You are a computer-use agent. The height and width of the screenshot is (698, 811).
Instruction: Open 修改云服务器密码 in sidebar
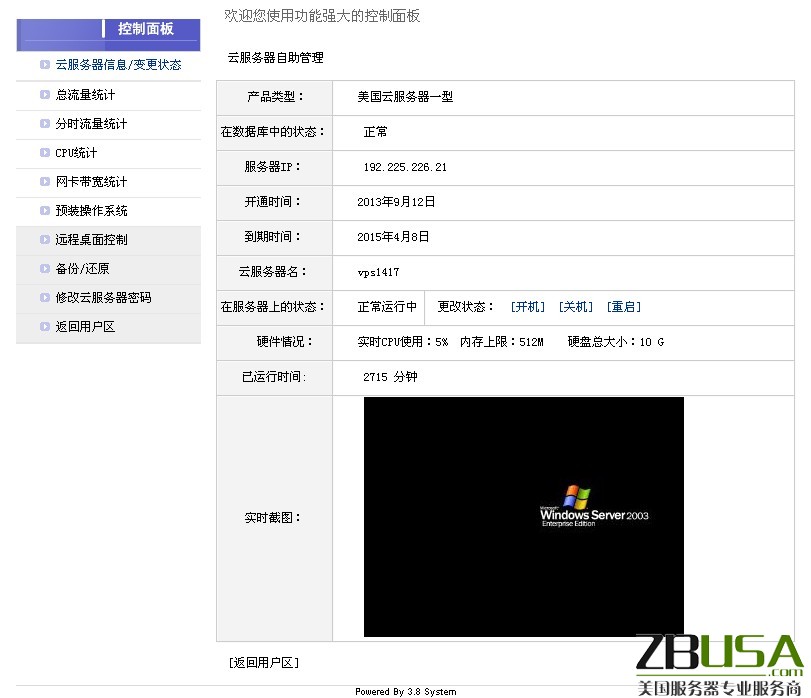pyautogui.click(x=103, y=297)
